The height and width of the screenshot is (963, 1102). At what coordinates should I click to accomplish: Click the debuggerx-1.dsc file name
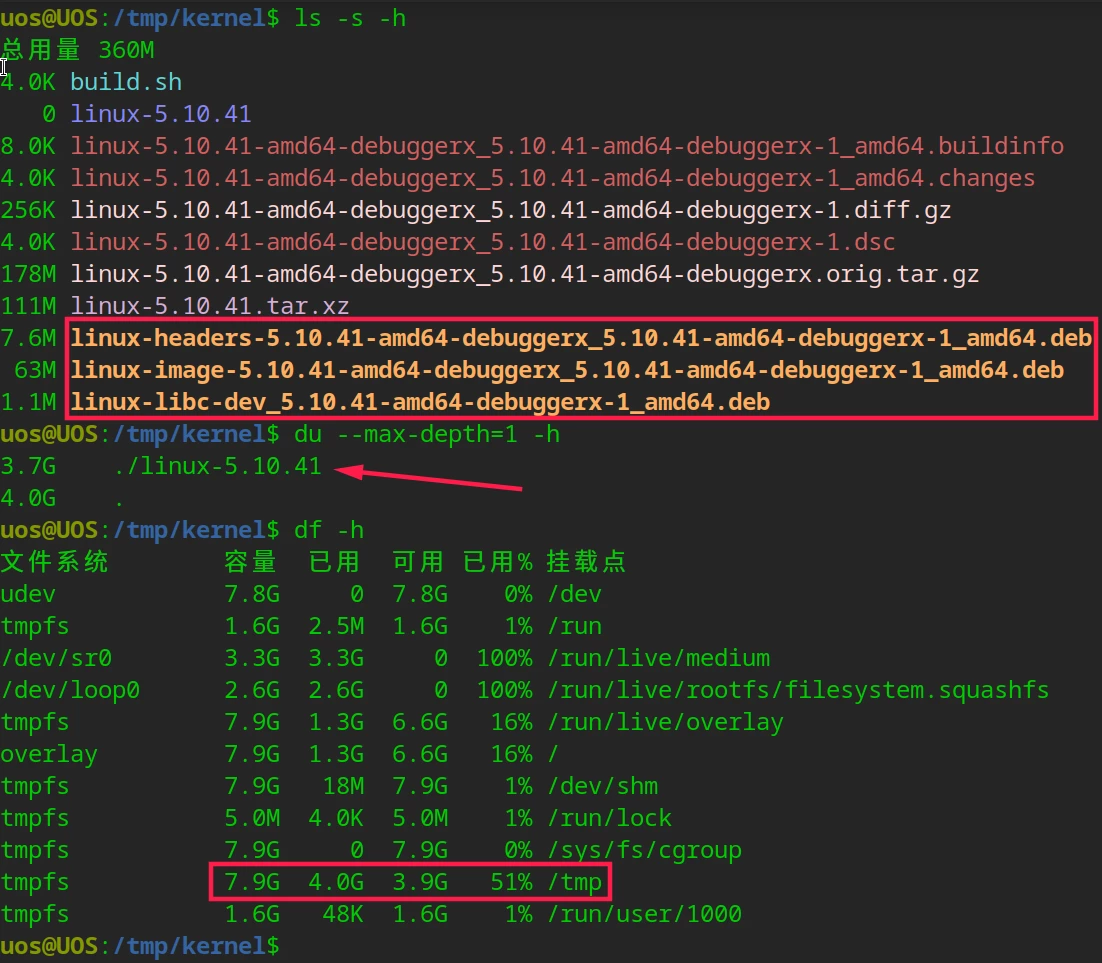tap(482, 242)
